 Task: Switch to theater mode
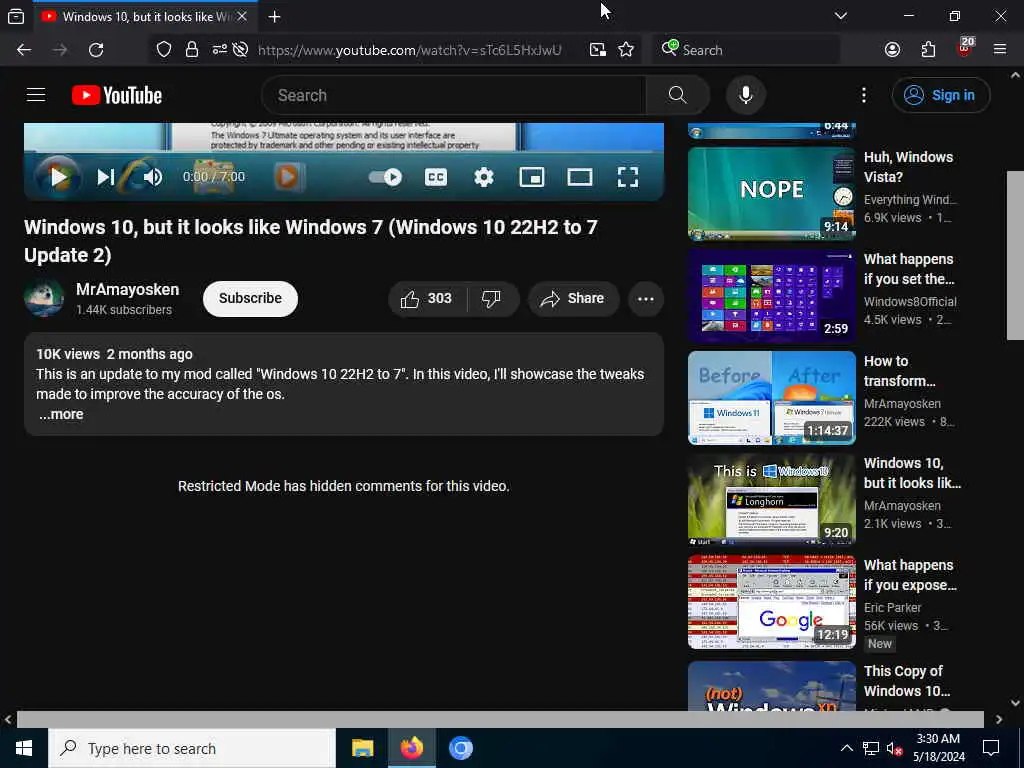click(x=579, y=177)
